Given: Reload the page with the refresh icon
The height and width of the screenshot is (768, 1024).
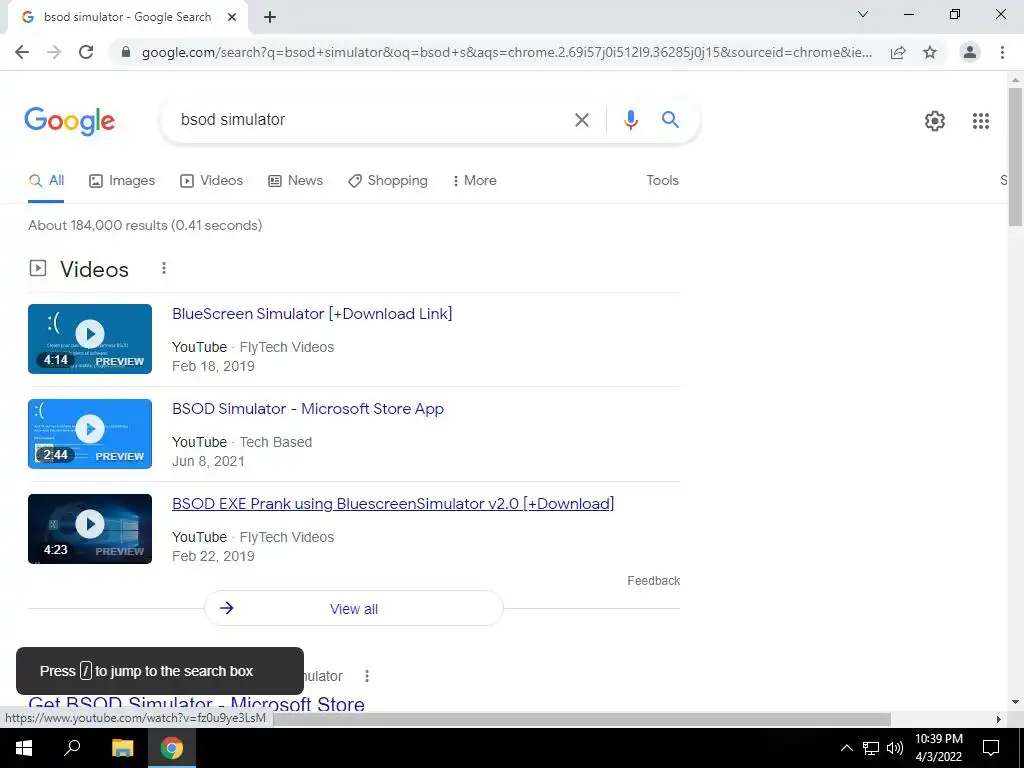Looking at the screenshot, I should tap(86, 52).
